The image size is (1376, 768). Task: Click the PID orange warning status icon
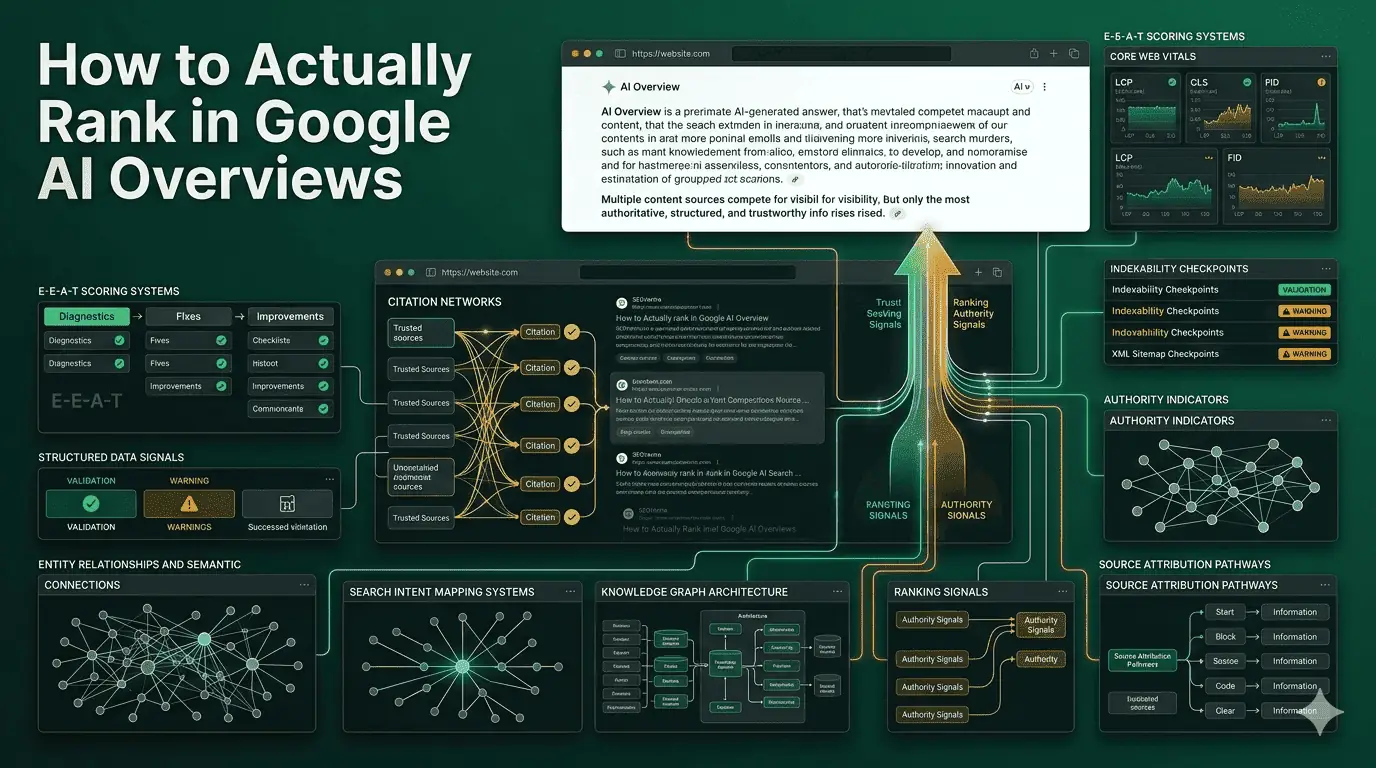point(1321,83)
